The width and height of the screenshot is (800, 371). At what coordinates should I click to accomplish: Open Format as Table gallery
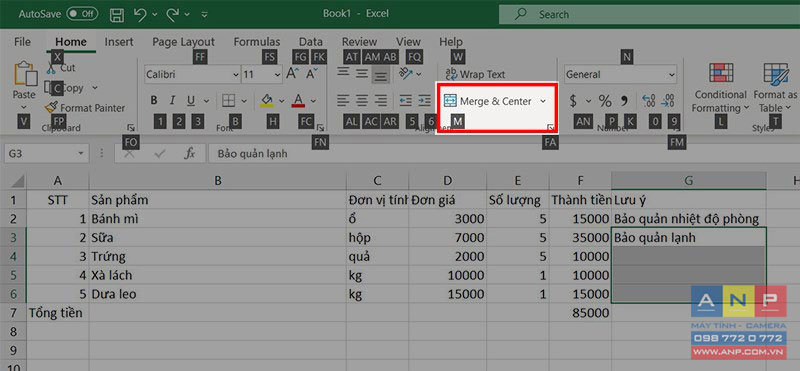click(x=775, y=88)
